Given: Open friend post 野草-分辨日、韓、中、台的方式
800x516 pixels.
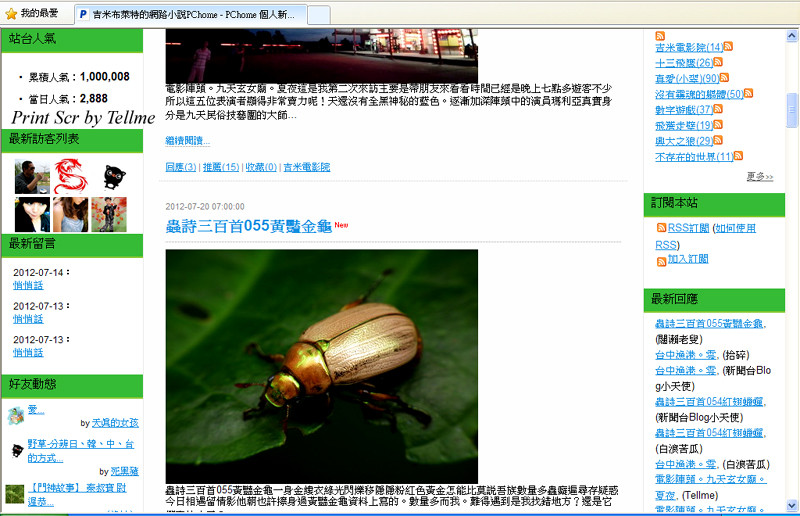Looking at the screenshot, I should 81,451.
